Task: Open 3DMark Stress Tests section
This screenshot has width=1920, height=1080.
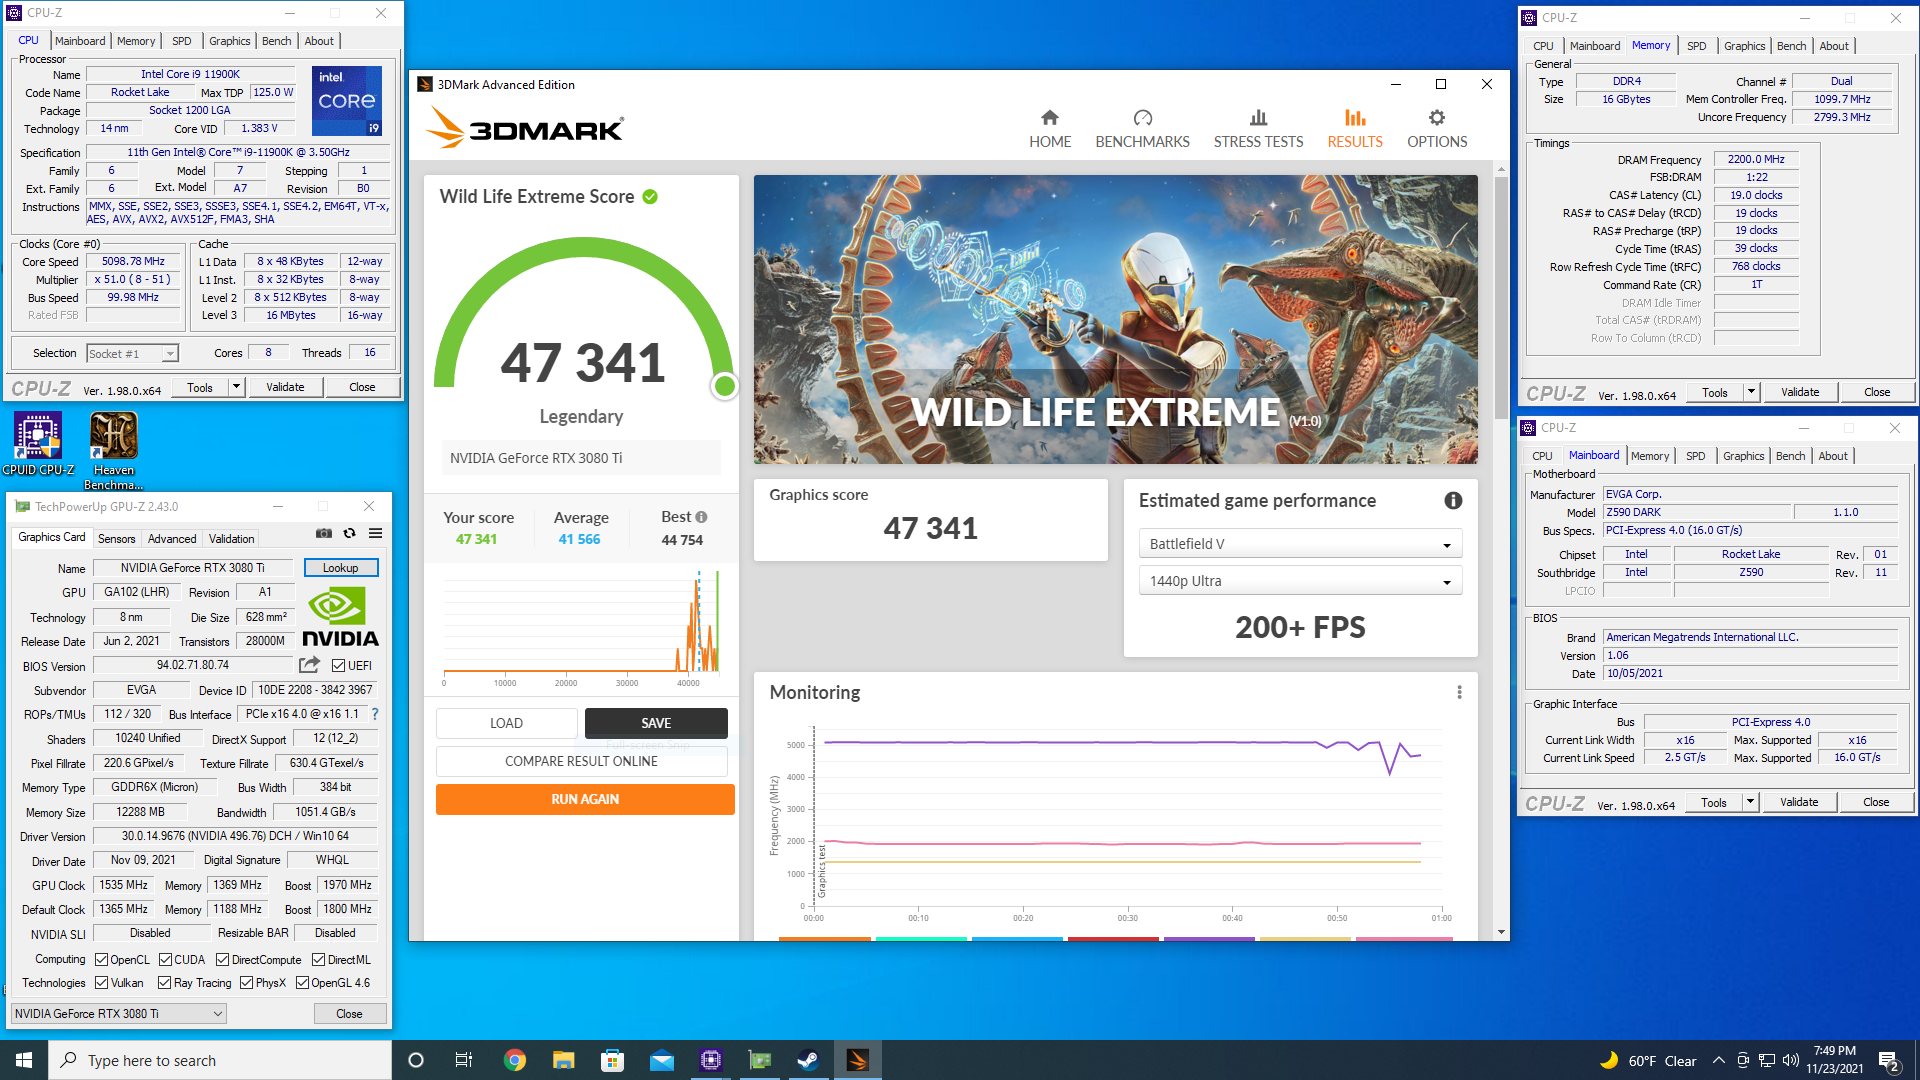Action: [1258, 129]
